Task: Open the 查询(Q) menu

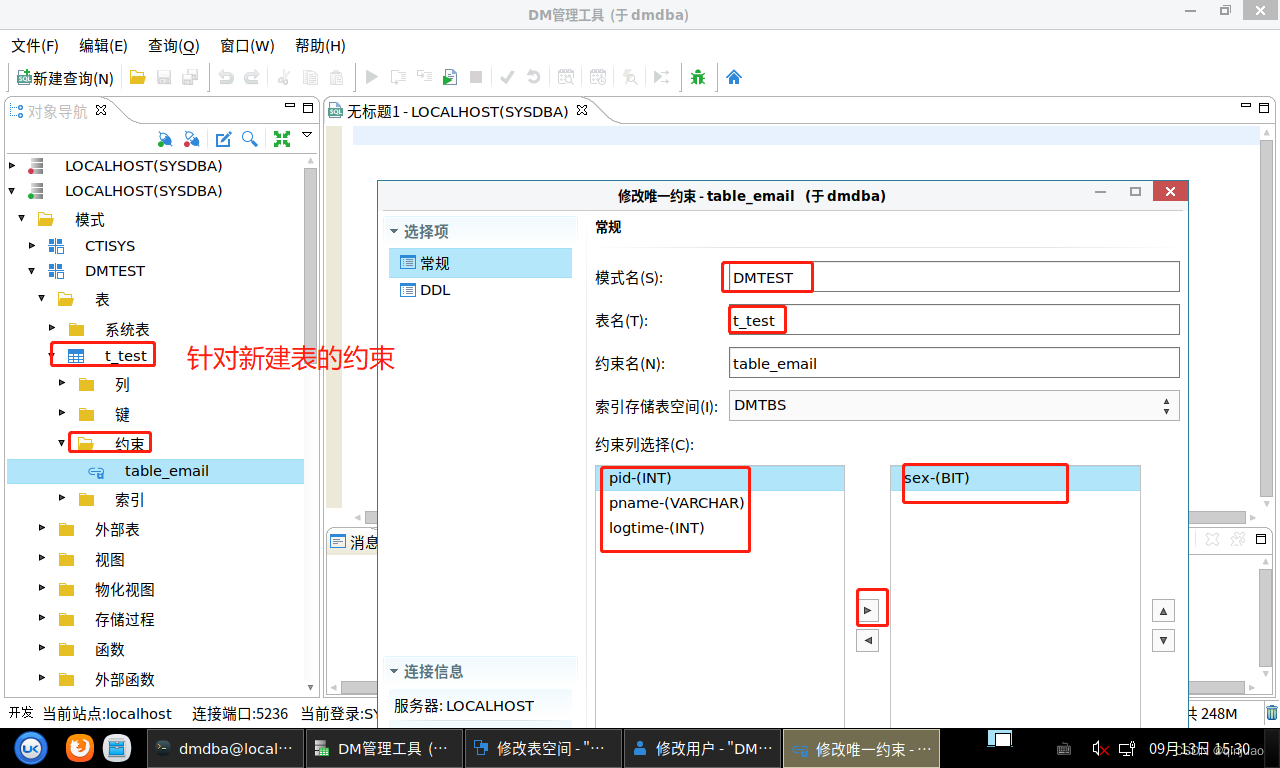Action: (174, 46)
